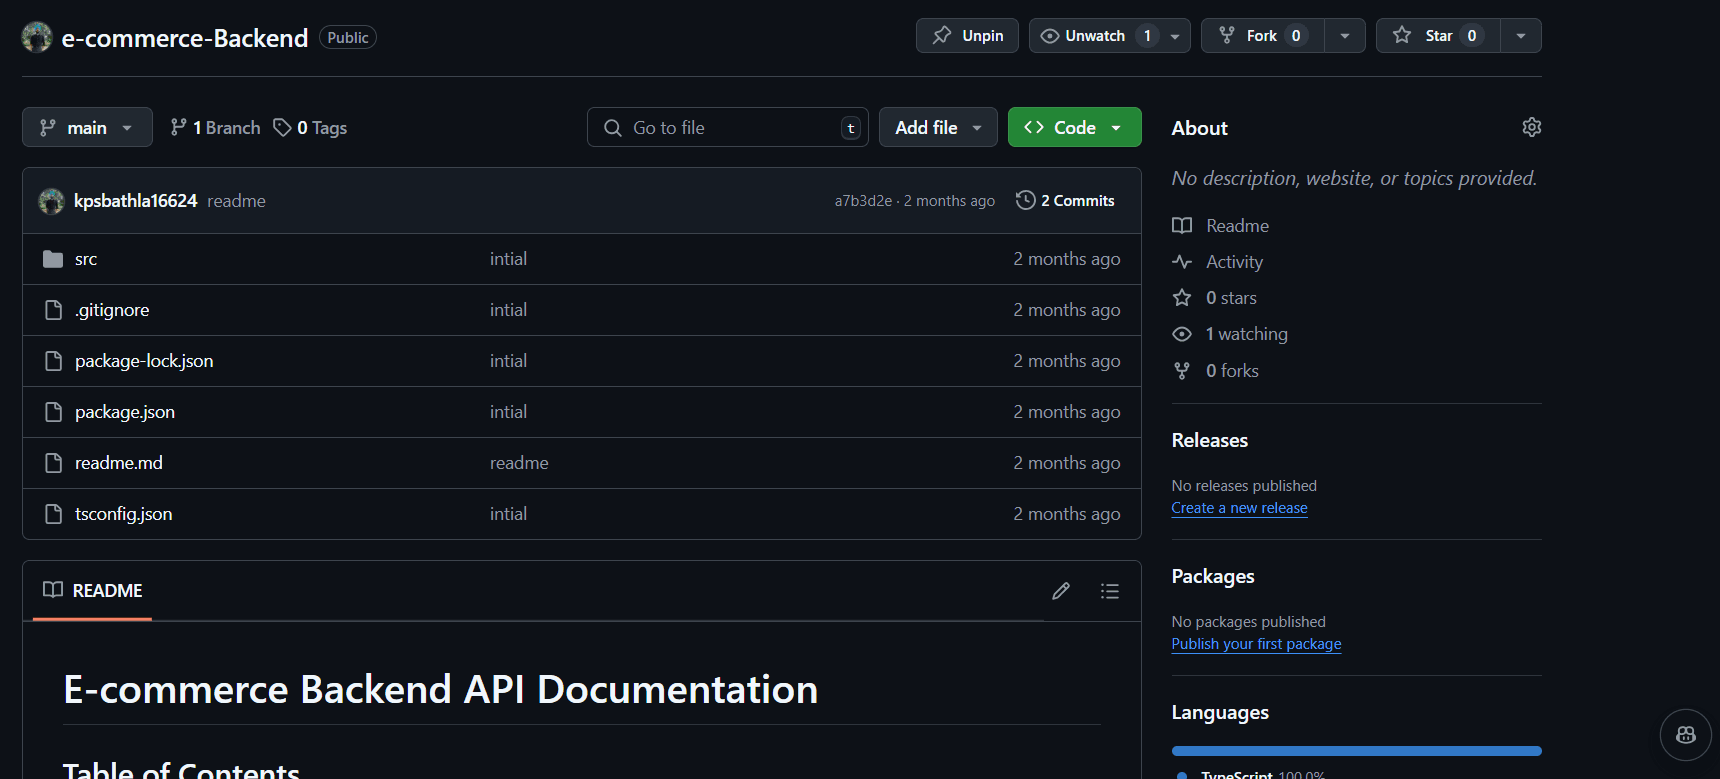Focus the Go to file search field
Screen dimensions: 1720x779
point(727,127)
